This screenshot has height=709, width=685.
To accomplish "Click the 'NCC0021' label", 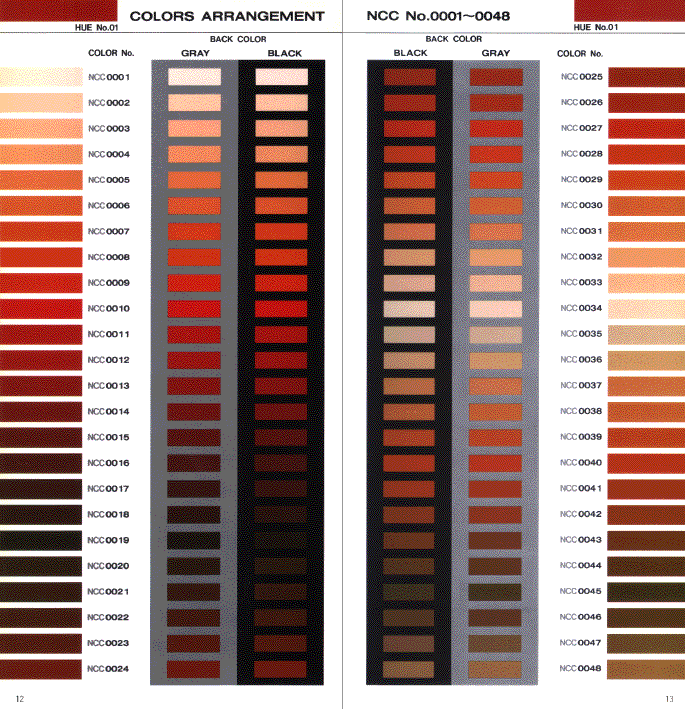I will (108, 592).
